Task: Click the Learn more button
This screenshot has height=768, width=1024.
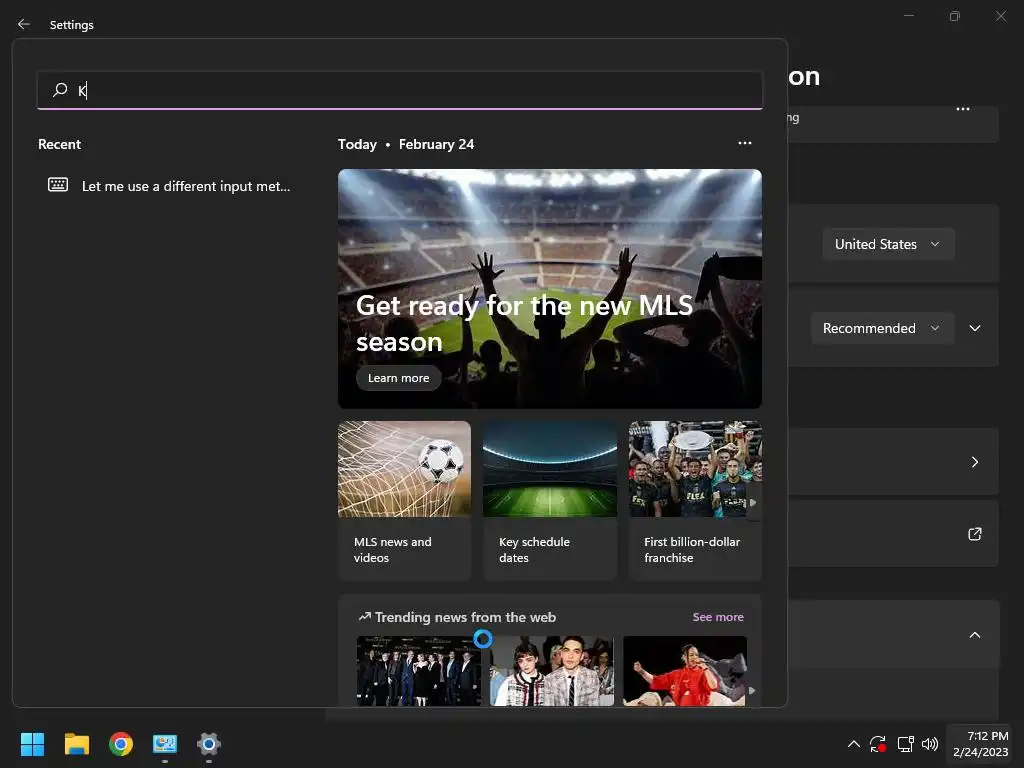Action: 398,378
